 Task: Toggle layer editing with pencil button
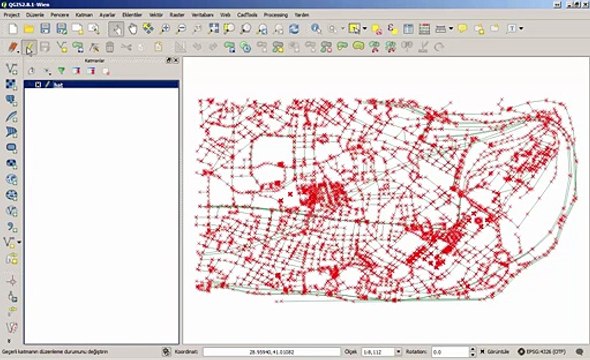[x=29, y=47]
